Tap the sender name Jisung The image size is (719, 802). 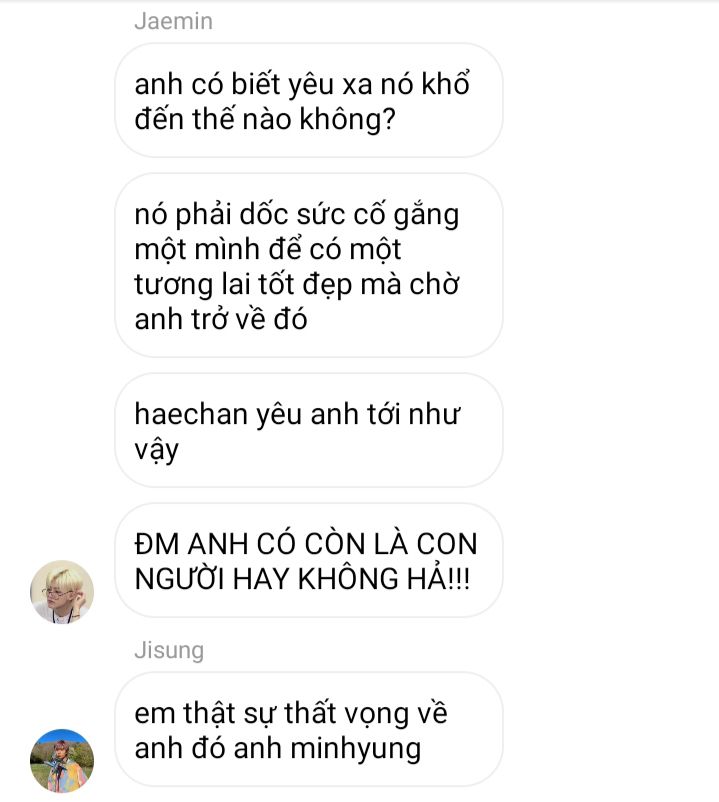coord(169,651)
